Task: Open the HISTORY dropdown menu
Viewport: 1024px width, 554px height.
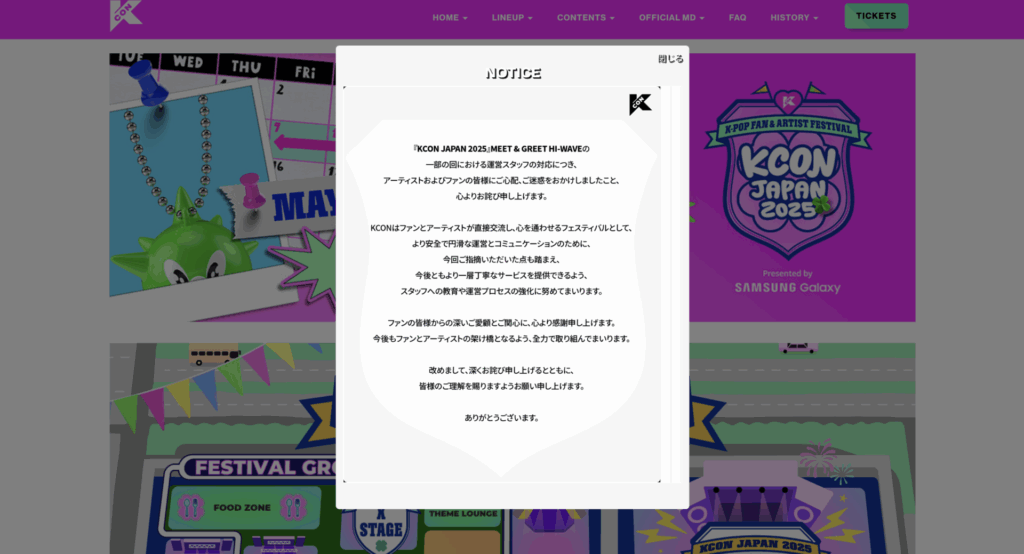Action: pyautogui.click(x=793, y=18)
